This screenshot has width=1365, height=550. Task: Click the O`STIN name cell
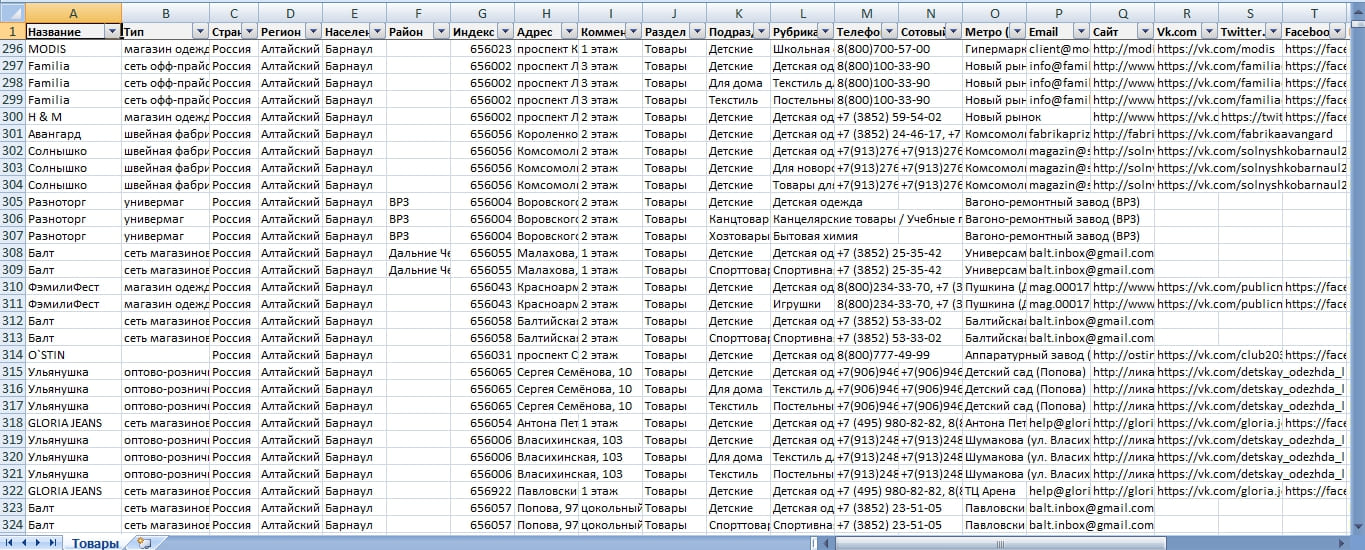[x=74, y=355]
